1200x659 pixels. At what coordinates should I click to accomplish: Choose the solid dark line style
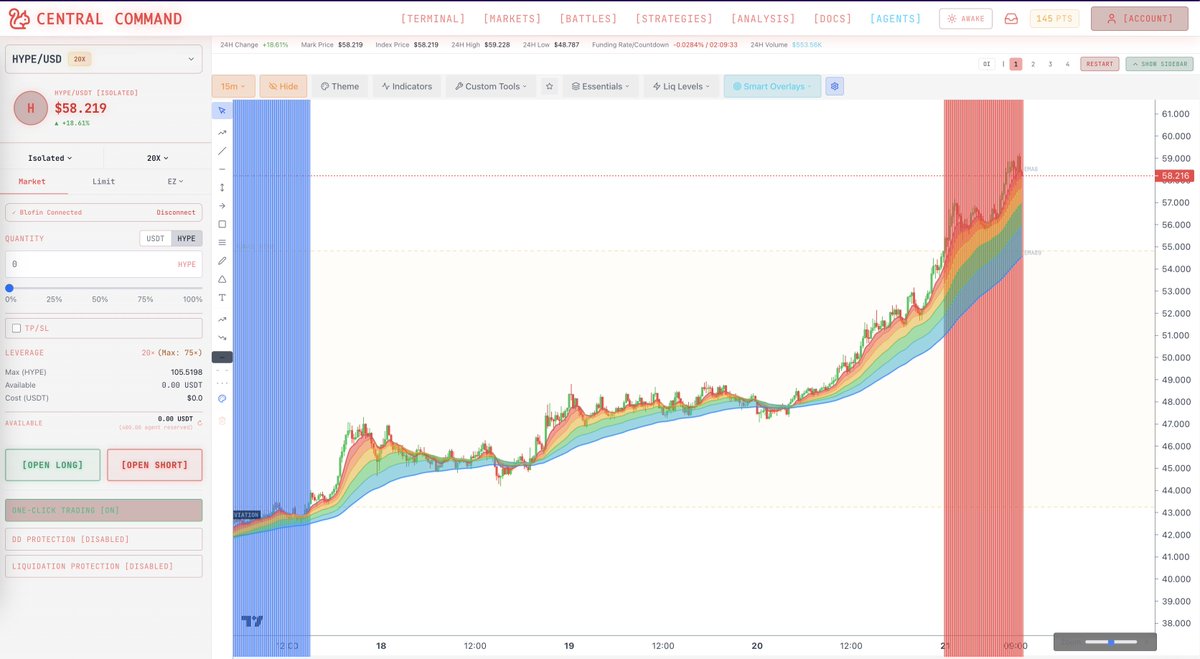(x=222, y=357)
